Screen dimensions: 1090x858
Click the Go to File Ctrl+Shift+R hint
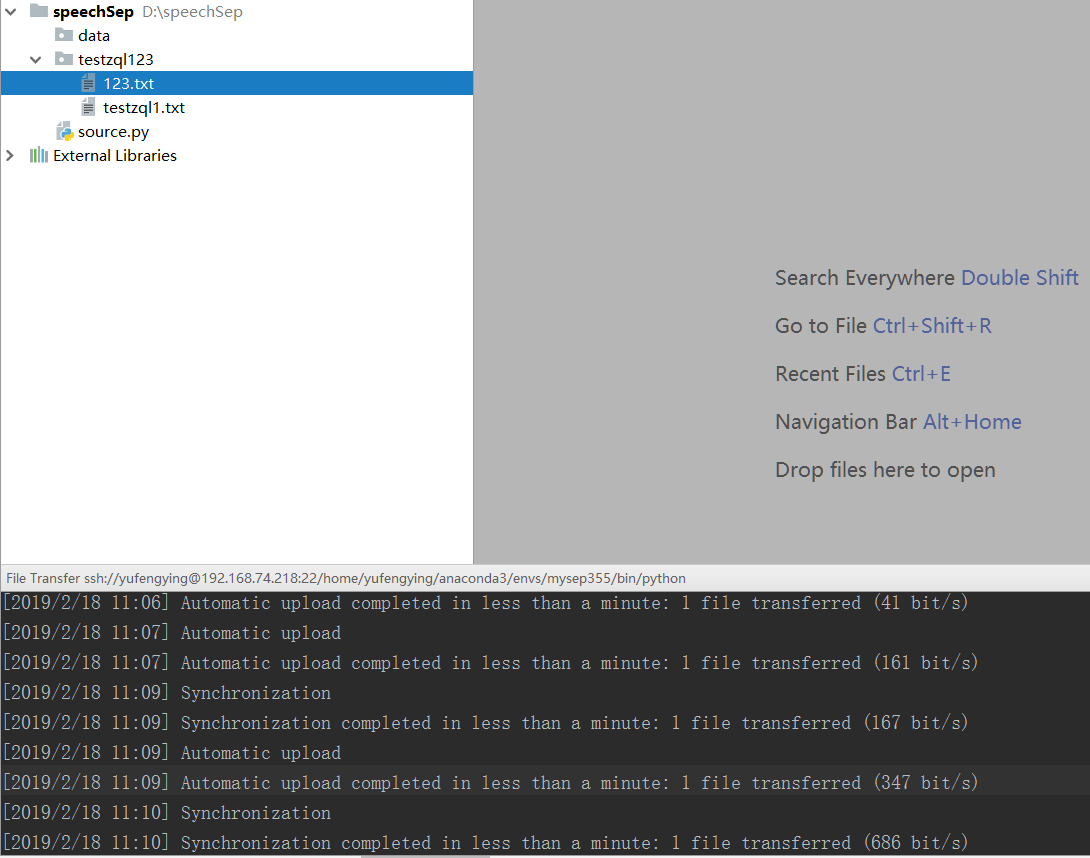click(883, 325)
